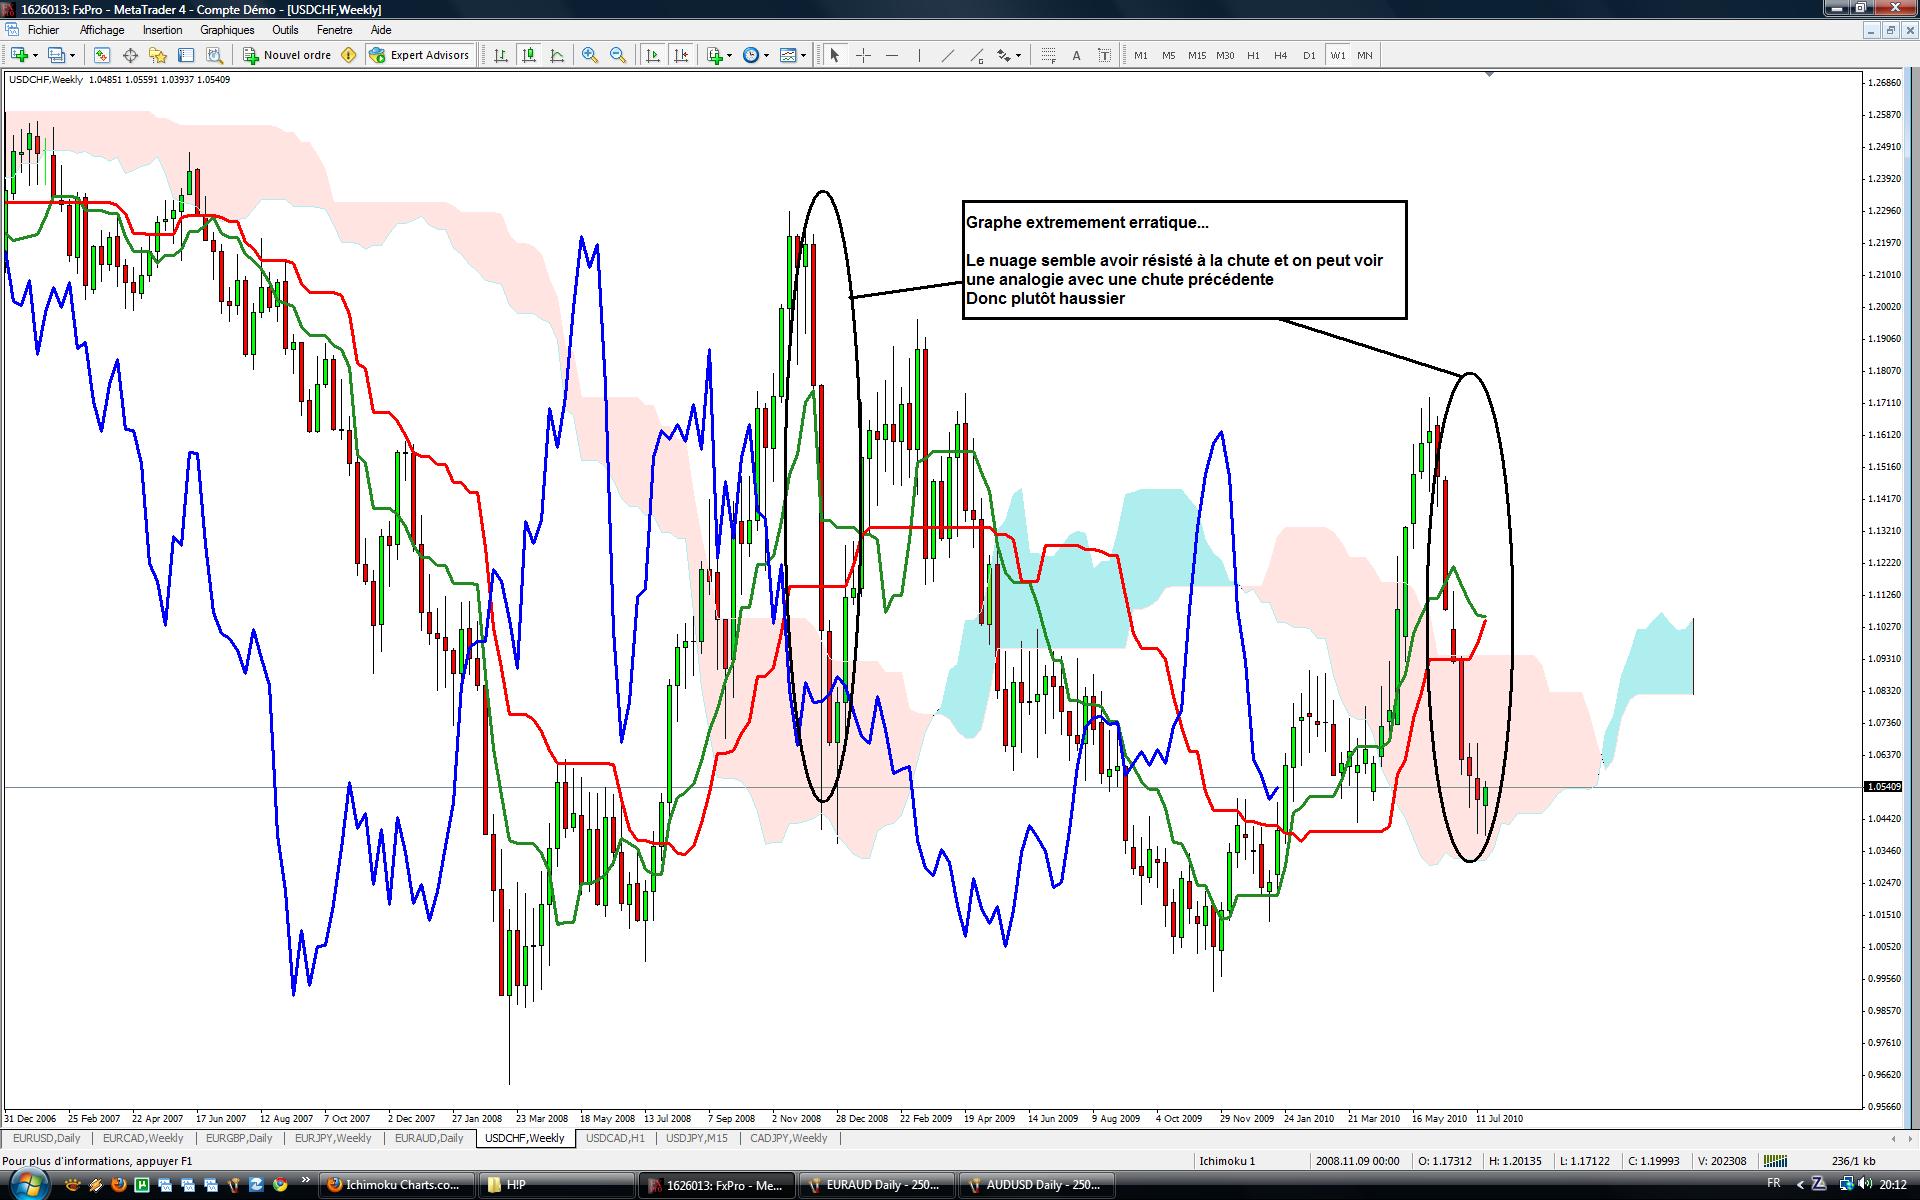Switch chart to candlestick mode
The image size is (1920, 1200).
[528, 56]
